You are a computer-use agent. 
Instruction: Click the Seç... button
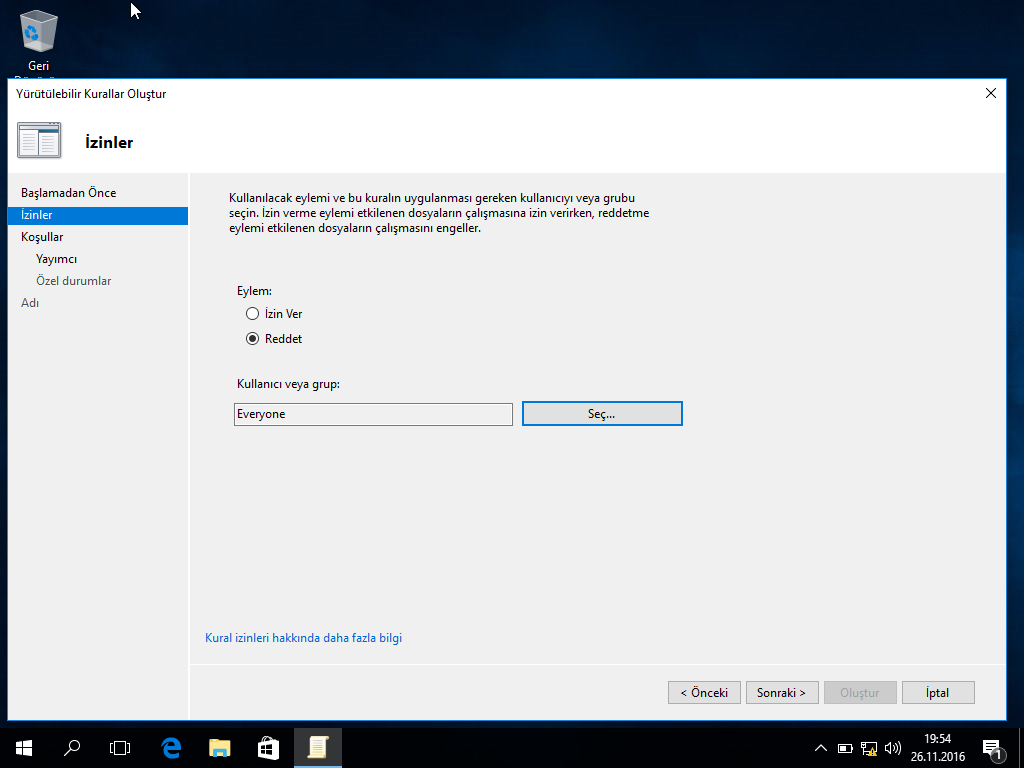602,414
